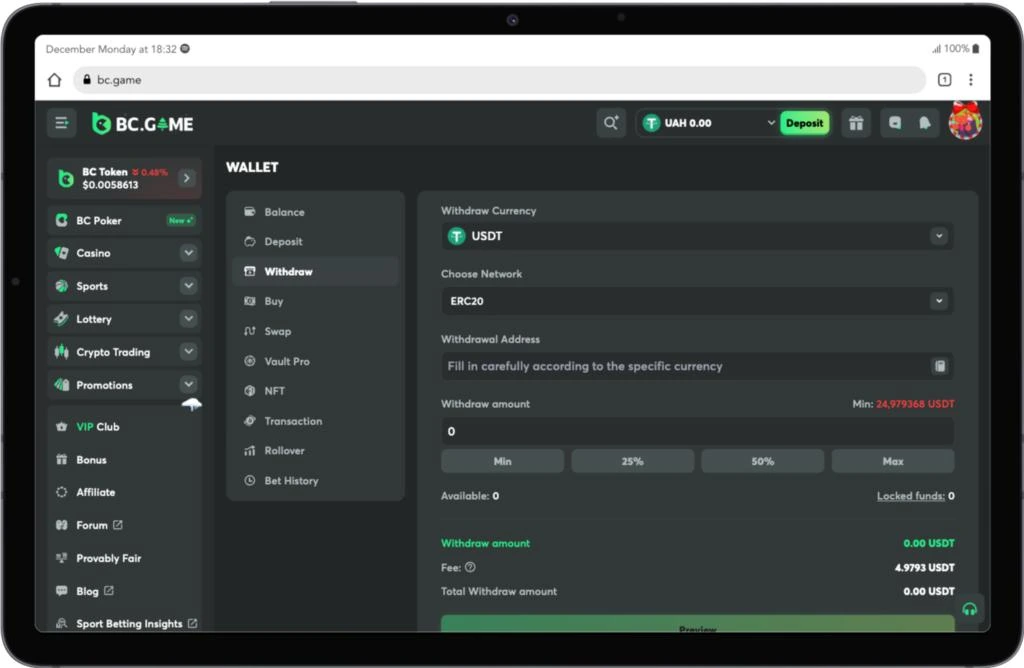The height and width of the screenshot is (668, 1024).
Task: Select the Withdraw wallet tab
Action: coord(315,272)
